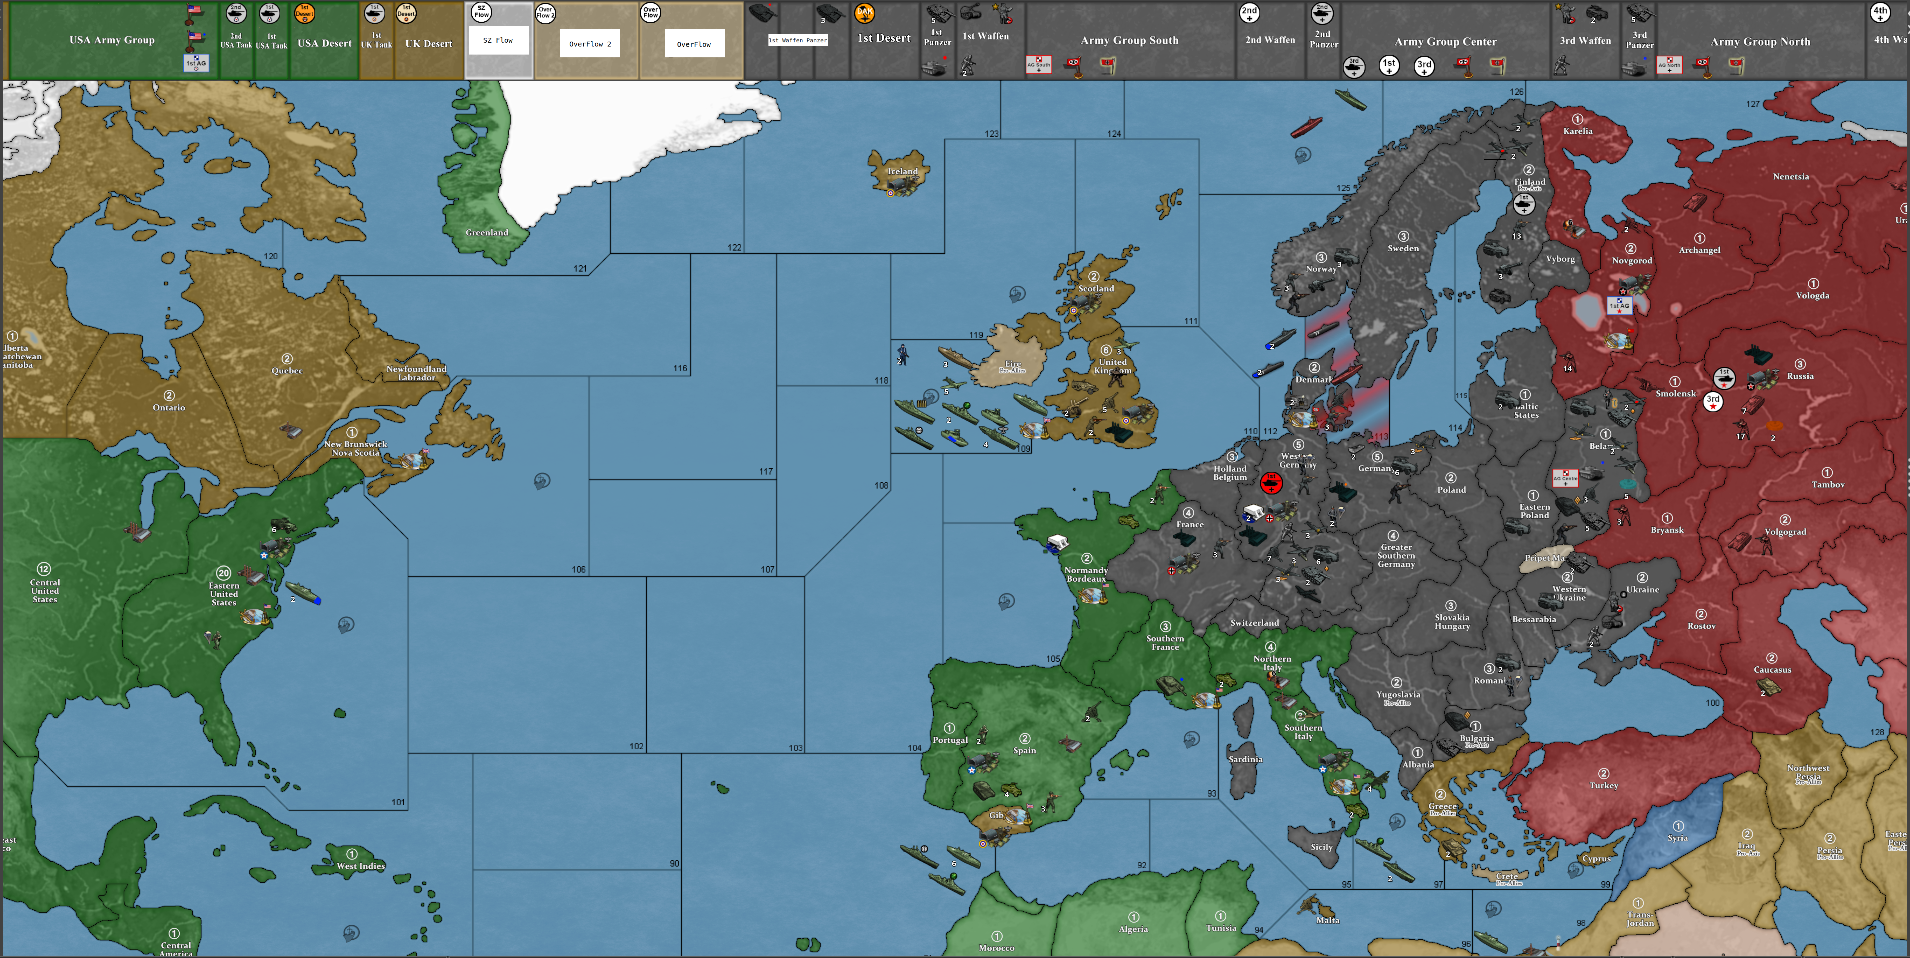
Task: Select the orange DAK marker in 1st Desert zone
Action: pos(864,14)
